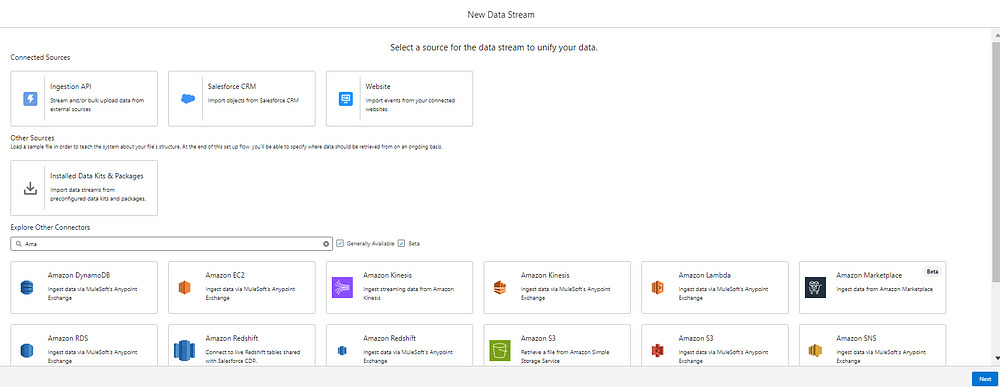Click the "Other Sources" heading
Screen dimensions: 1000x387
33,138
